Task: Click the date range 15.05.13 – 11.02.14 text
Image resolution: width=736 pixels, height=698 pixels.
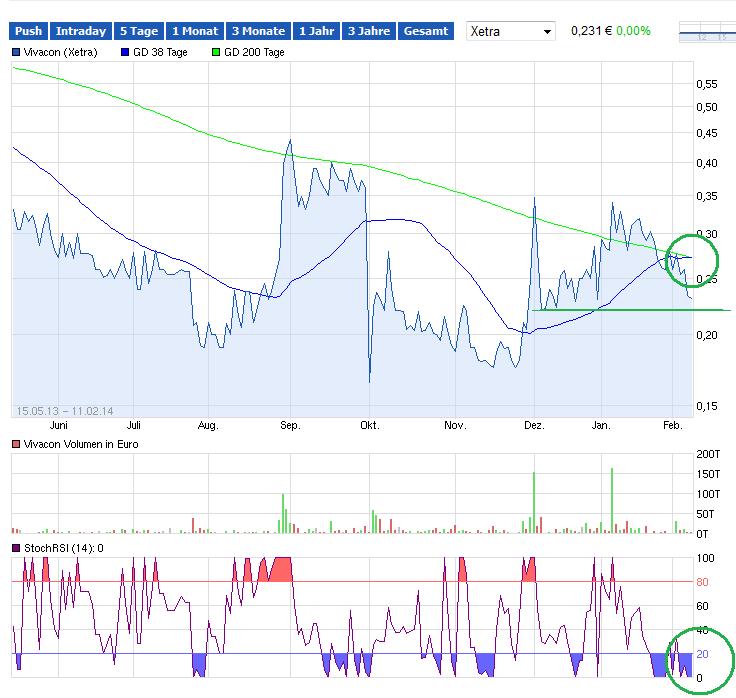Action: point(65,411)
